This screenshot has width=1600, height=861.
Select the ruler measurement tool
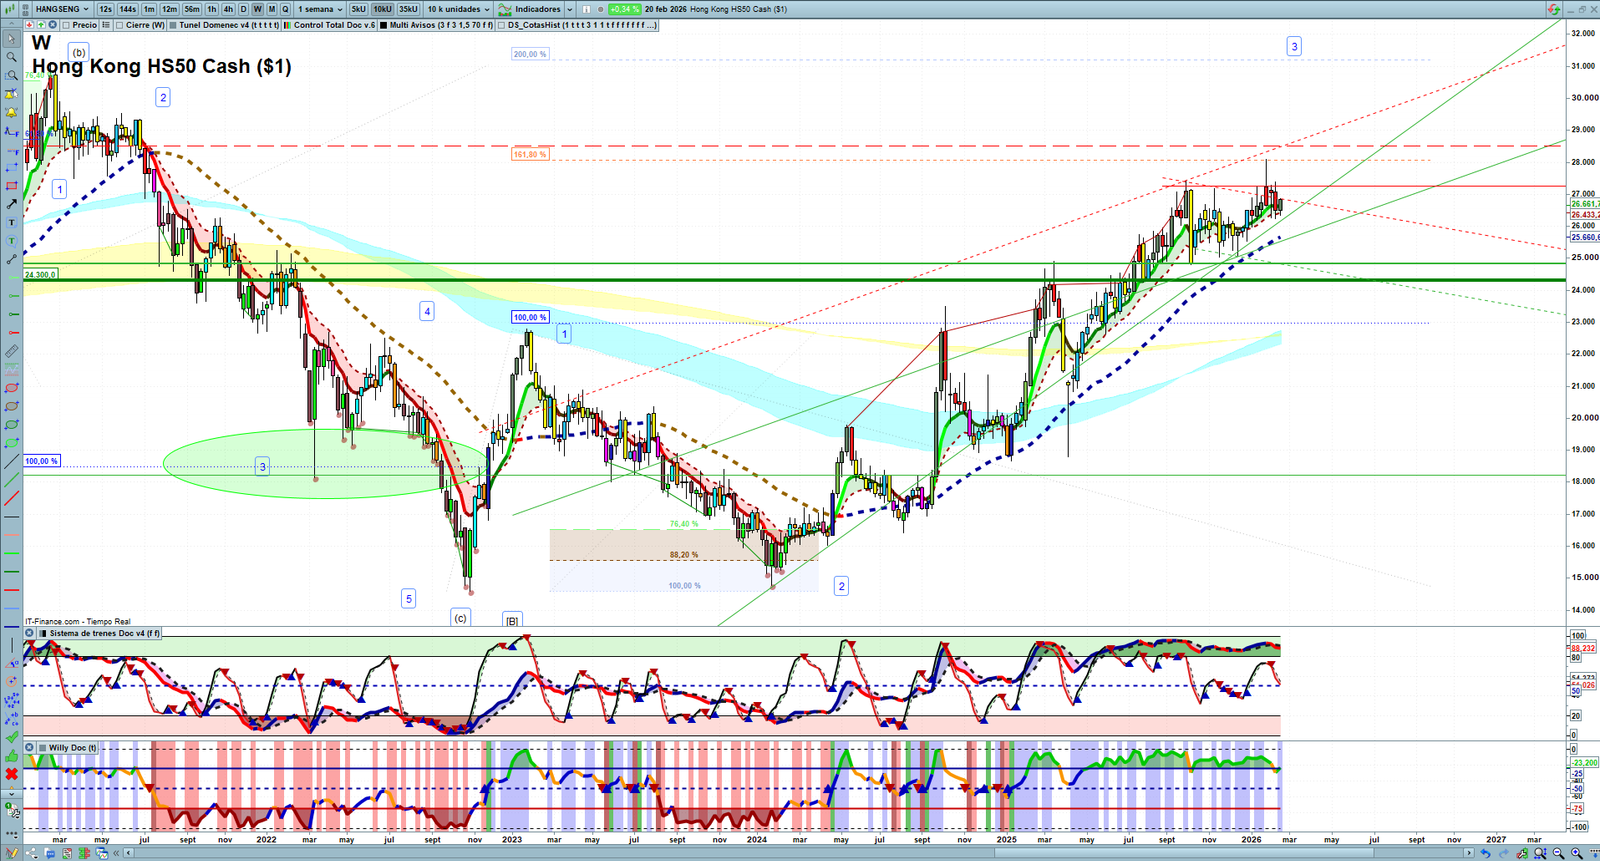11,351
